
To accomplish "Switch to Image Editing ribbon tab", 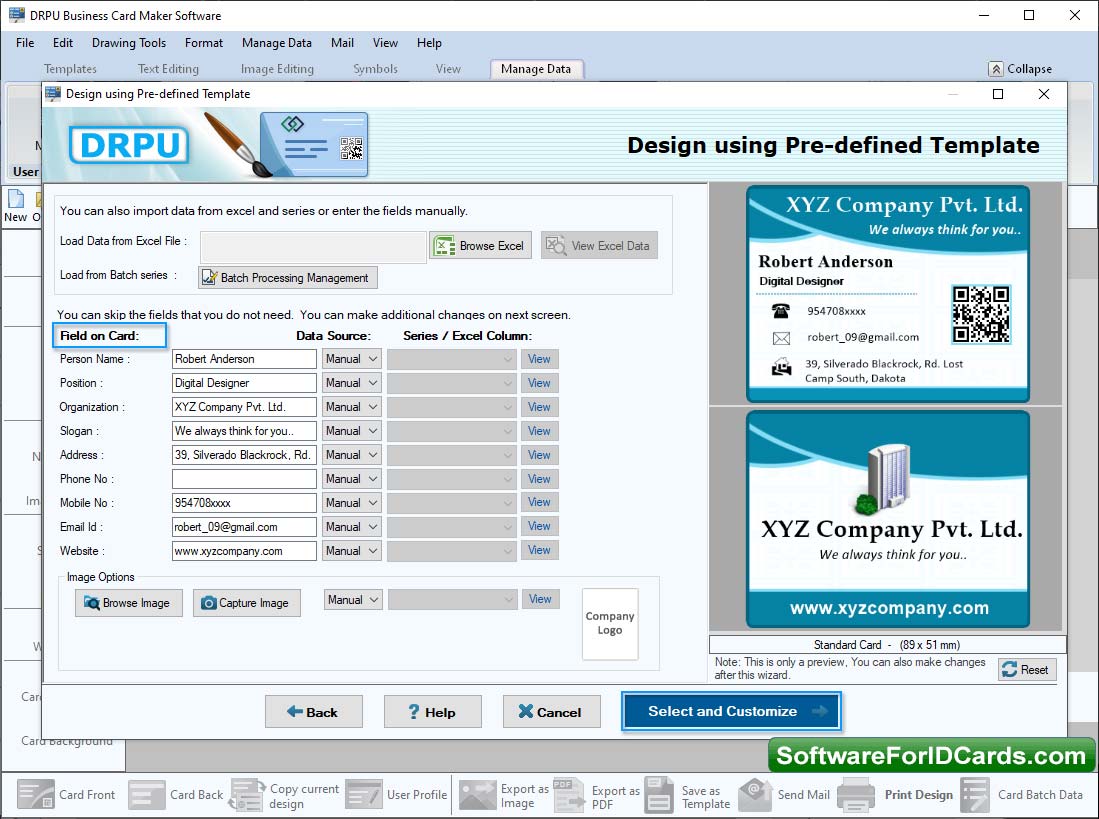I will (x=277, y=69).
